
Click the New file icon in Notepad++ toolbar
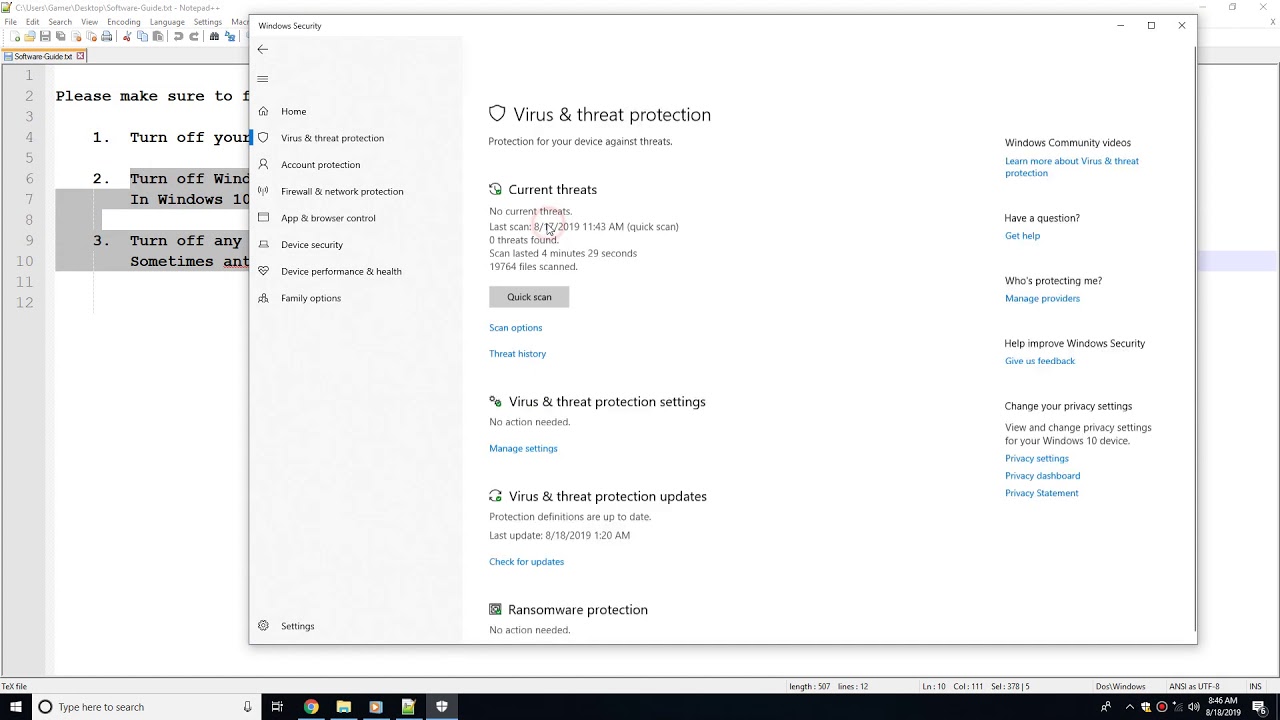tap(14, 37)
